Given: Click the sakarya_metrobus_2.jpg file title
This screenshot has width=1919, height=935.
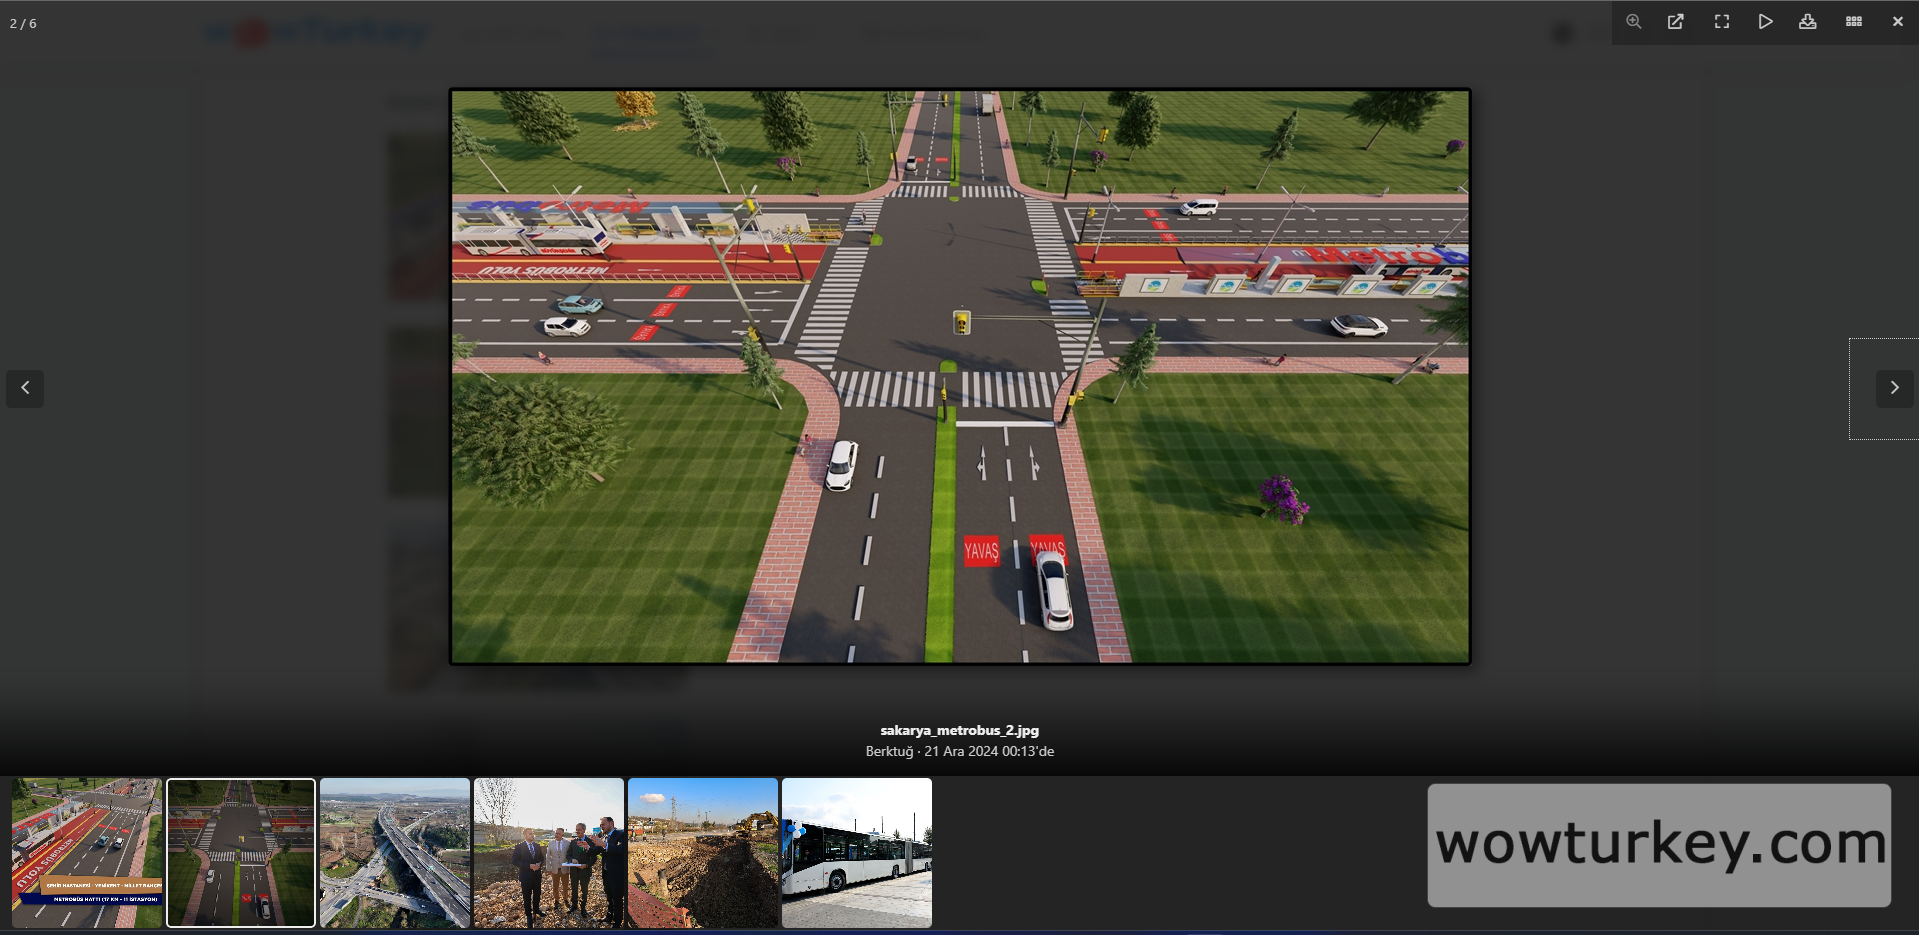Looking at the screenshot, I should (959, 730).
